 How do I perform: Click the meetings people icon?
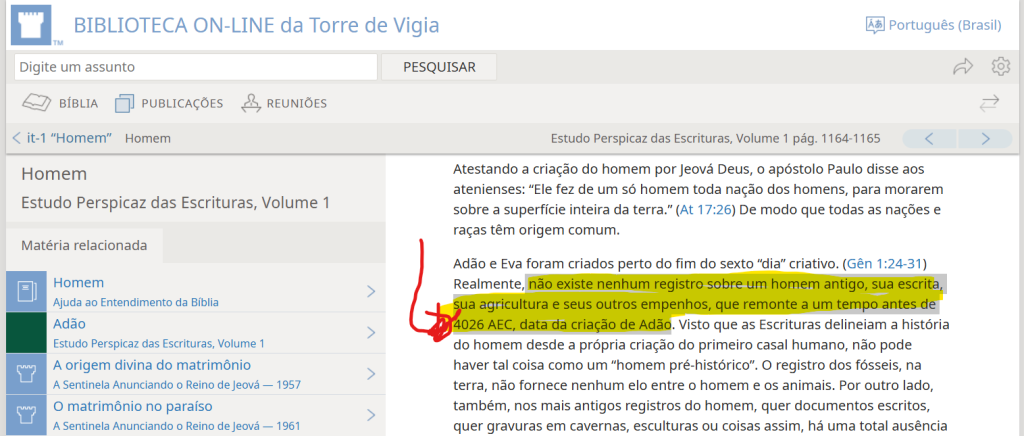(x=250, y=103)
